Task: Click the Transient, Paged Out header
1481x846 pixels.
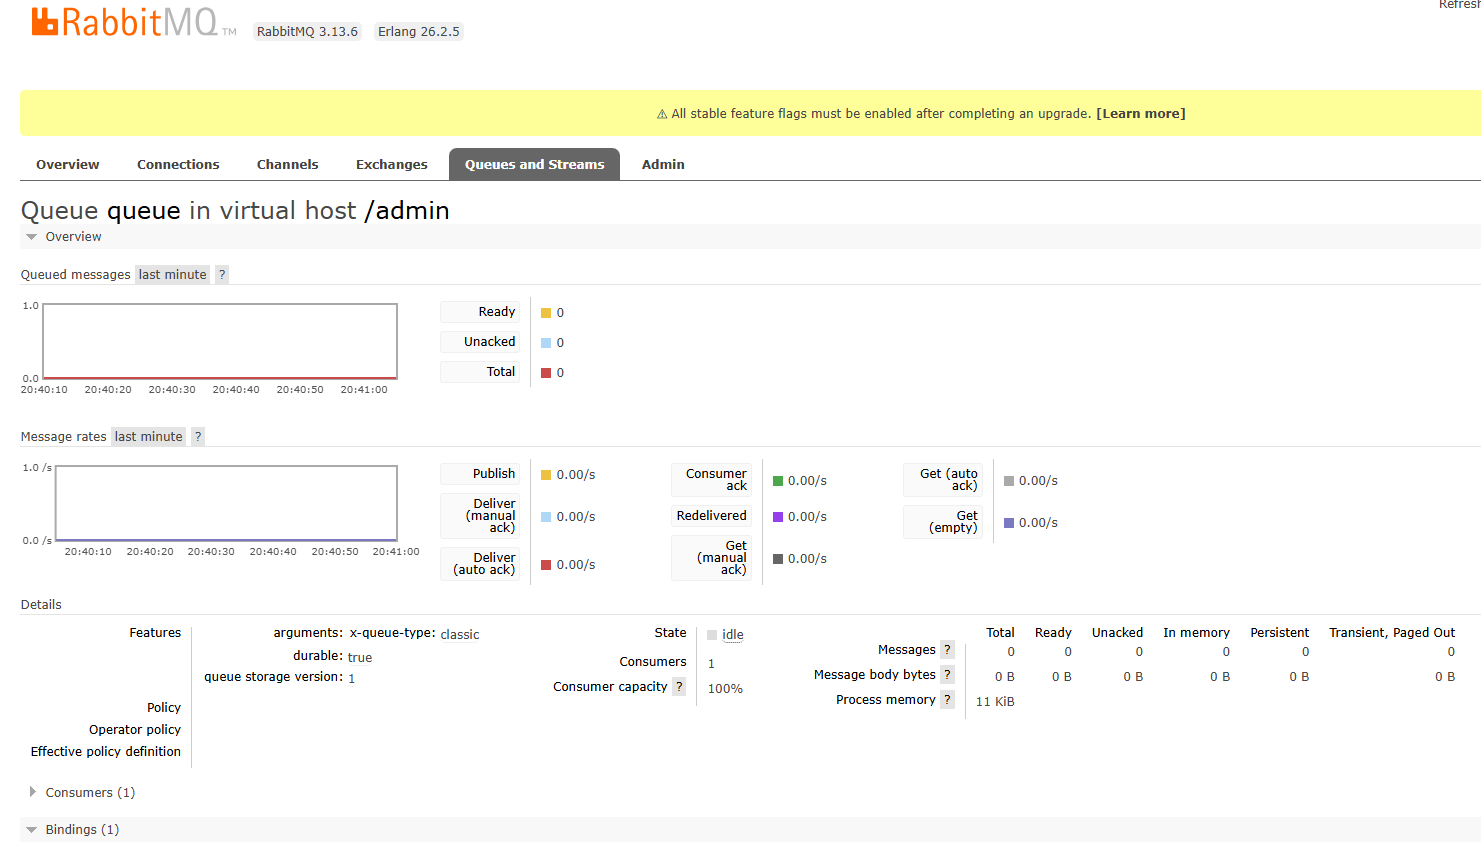Action: tap(1392, 633)
